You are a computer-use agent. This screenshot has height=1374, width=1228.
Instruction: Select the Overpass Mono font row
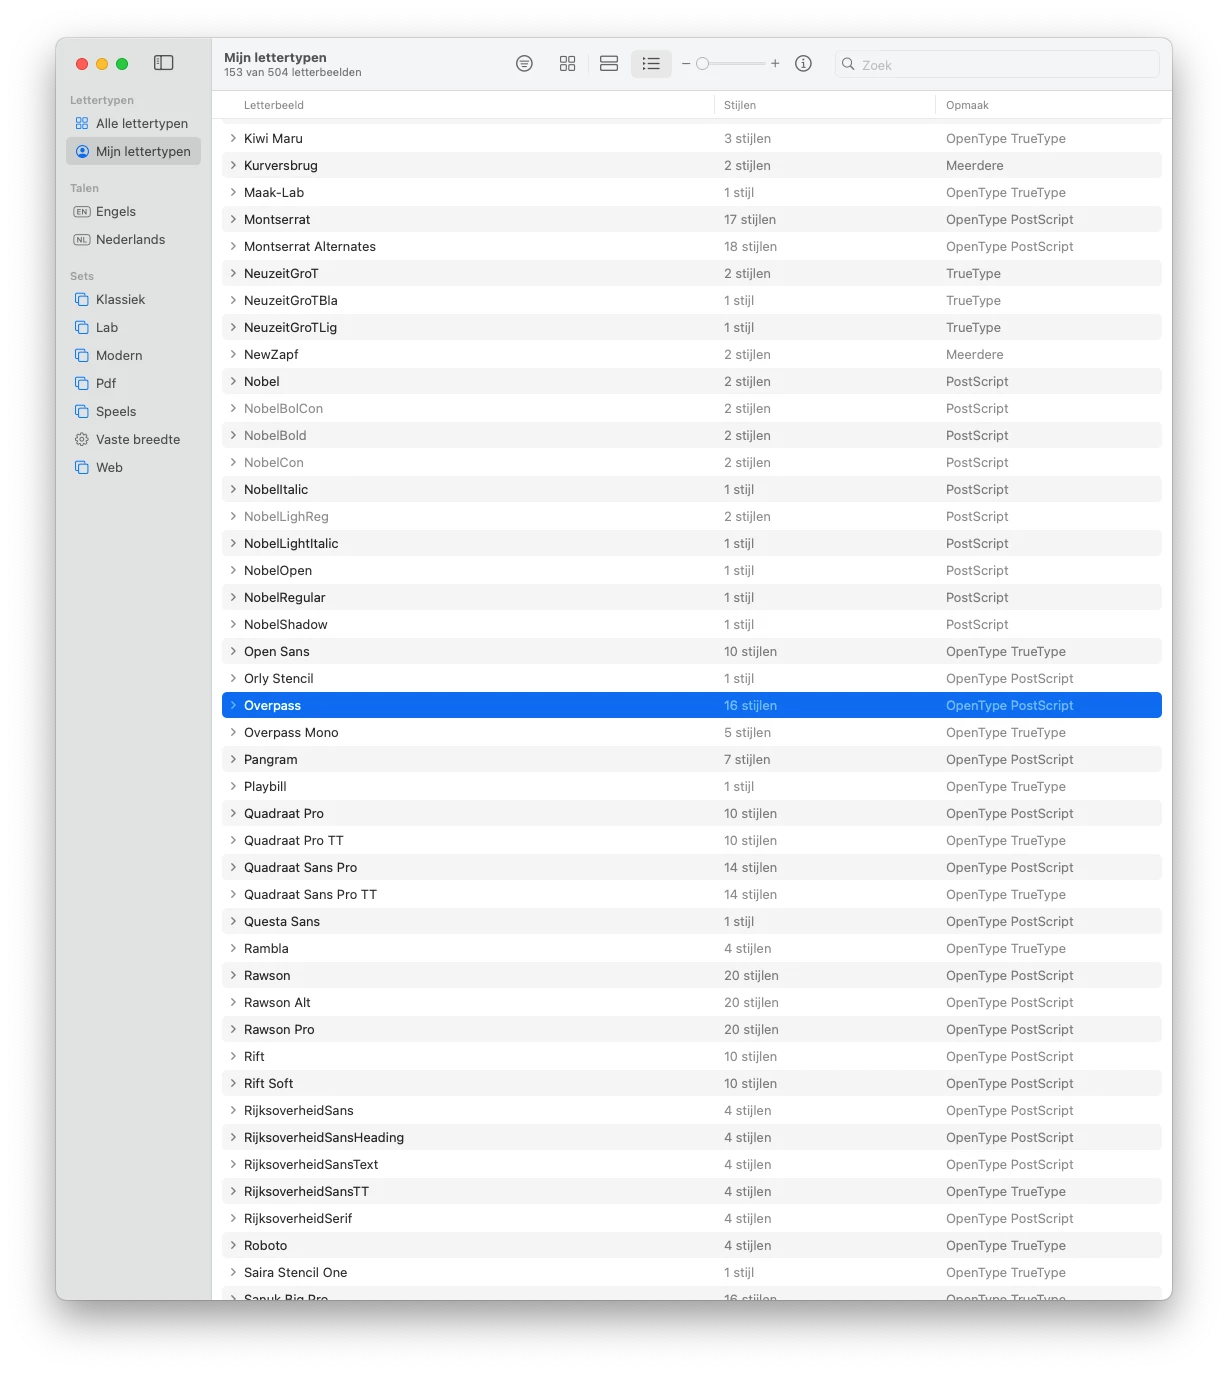coord(692,732)
